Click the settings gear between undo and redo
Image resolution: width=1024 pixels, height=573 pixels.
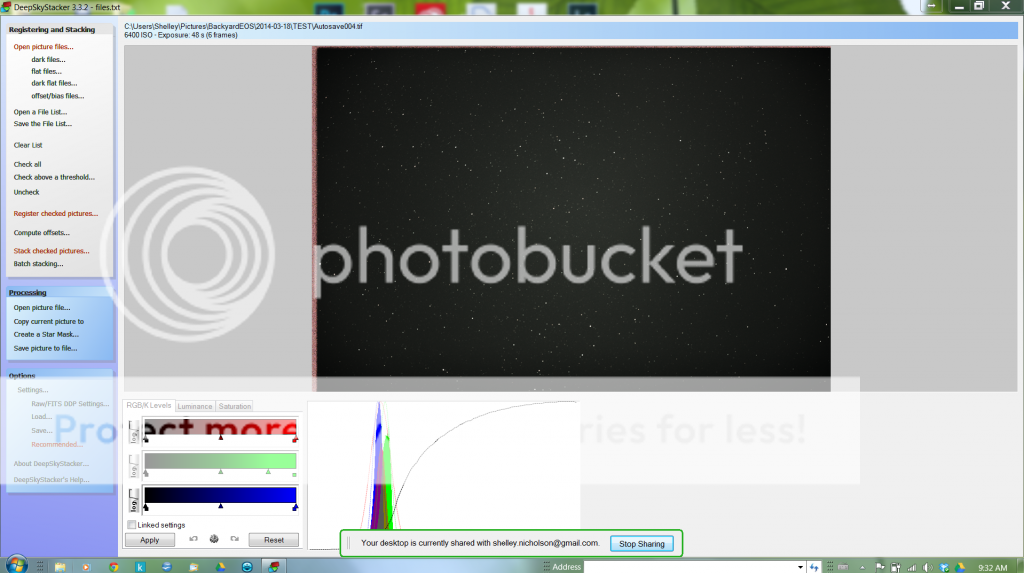[x=214, y=539]
